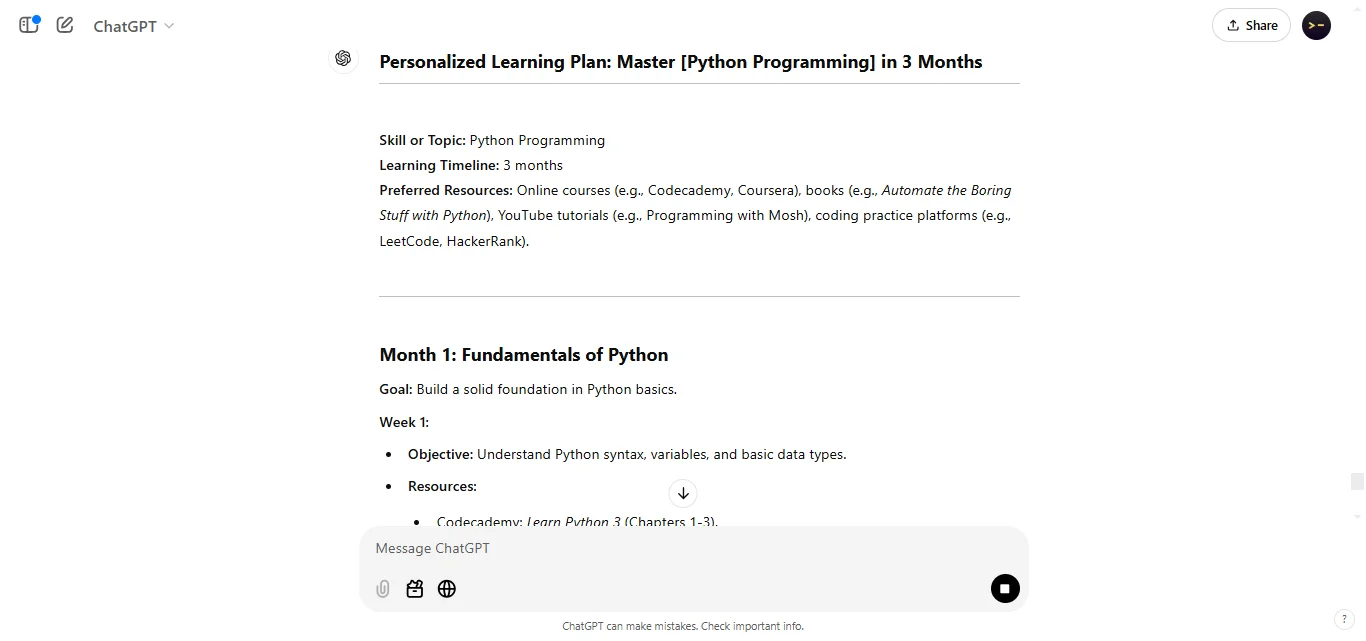The width and height of the screenshot is (1366, 641).
Task: Attach a file using the paperclip icon
Action: [x=383, y=589]
